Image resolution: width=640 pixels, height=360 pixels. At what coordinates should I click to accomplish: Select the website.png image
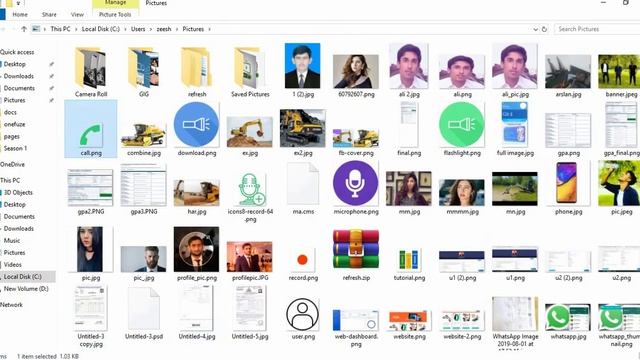(x=409, y=325)
